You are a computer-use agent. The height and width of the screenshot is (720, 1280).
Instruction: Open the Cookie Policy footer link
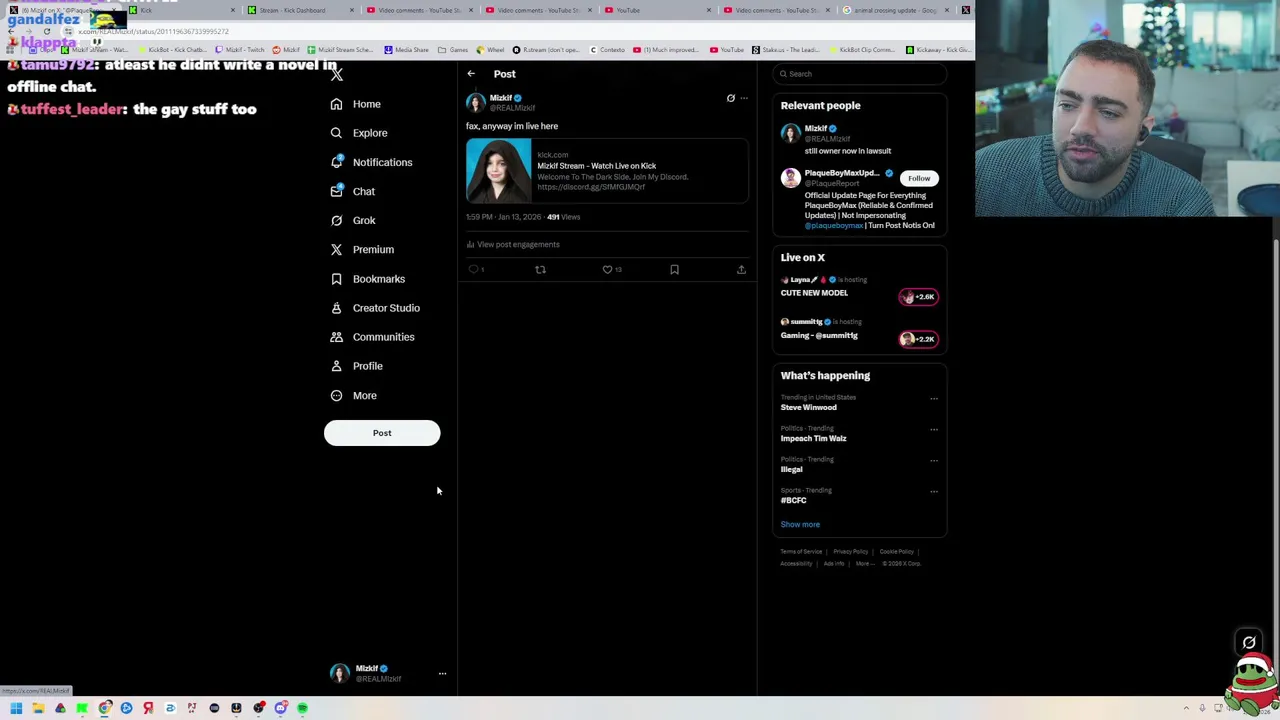click(897, 551)
